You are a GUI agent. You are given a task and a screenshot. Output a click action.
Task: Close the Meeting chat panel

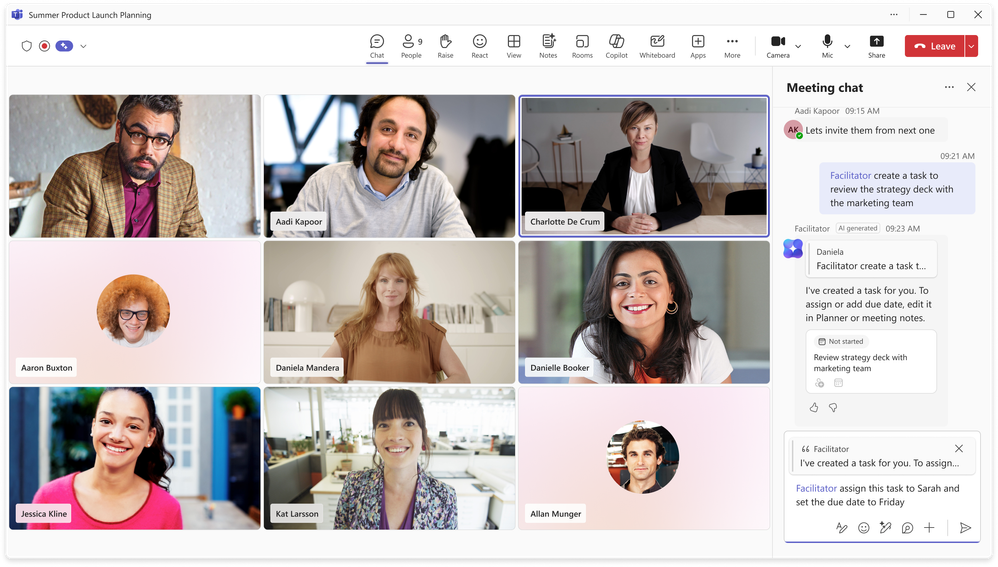(x=971, y=87)
